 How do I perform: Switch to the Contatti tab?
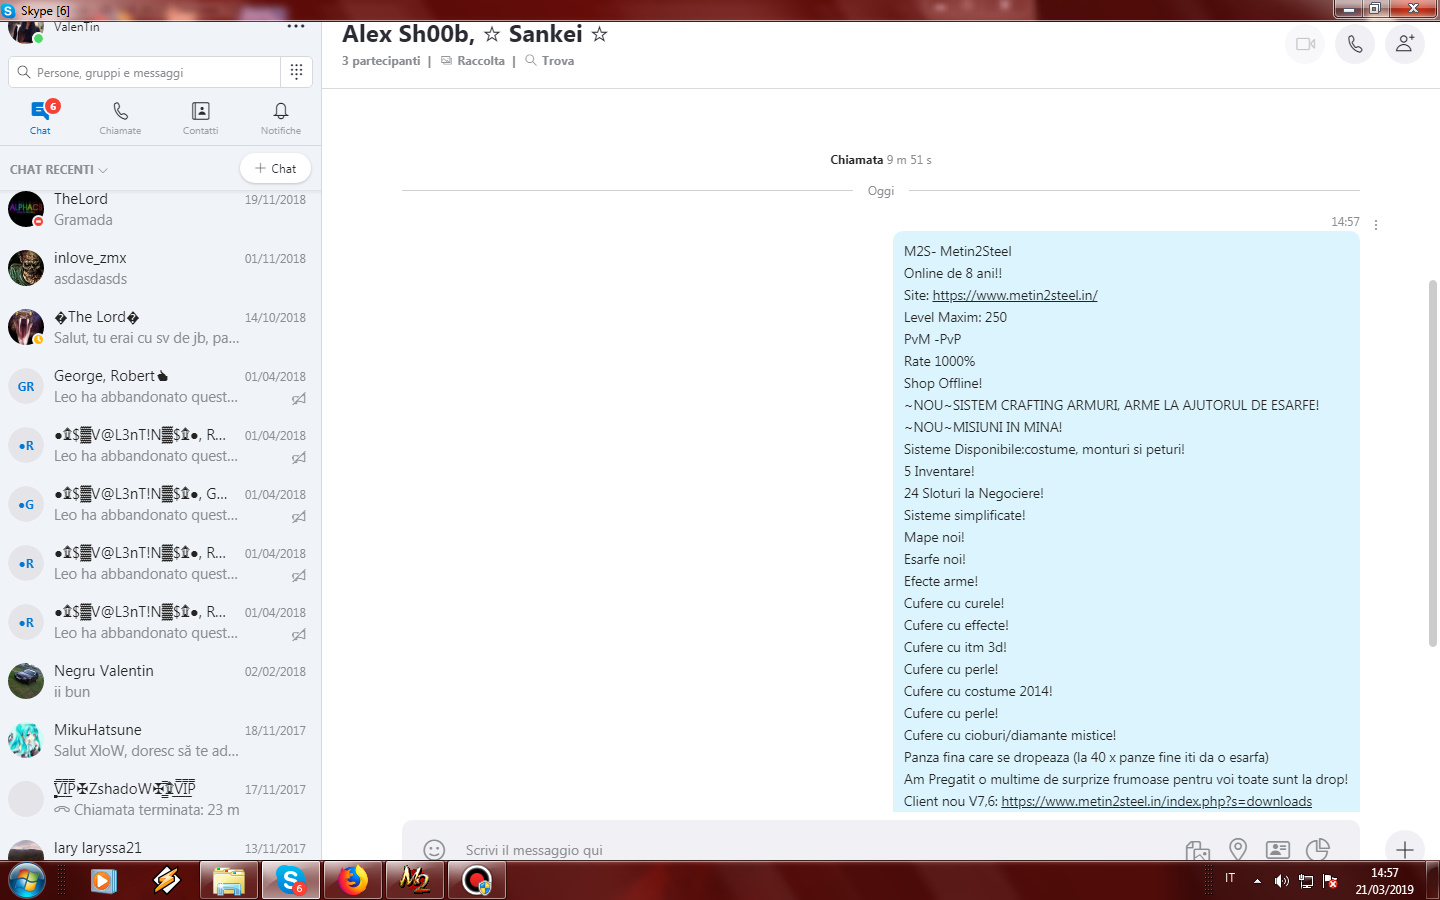pos(200,118)
